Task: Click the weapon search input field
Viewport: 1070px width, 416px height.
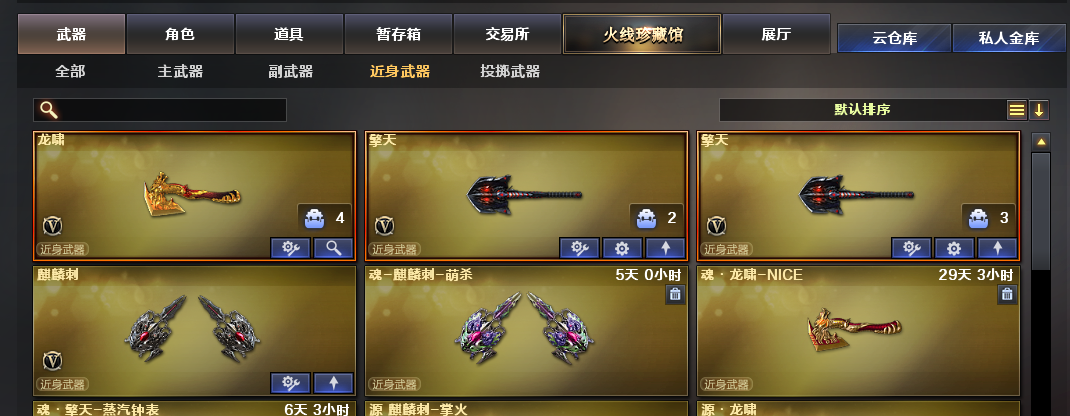Action: point(160,110)
